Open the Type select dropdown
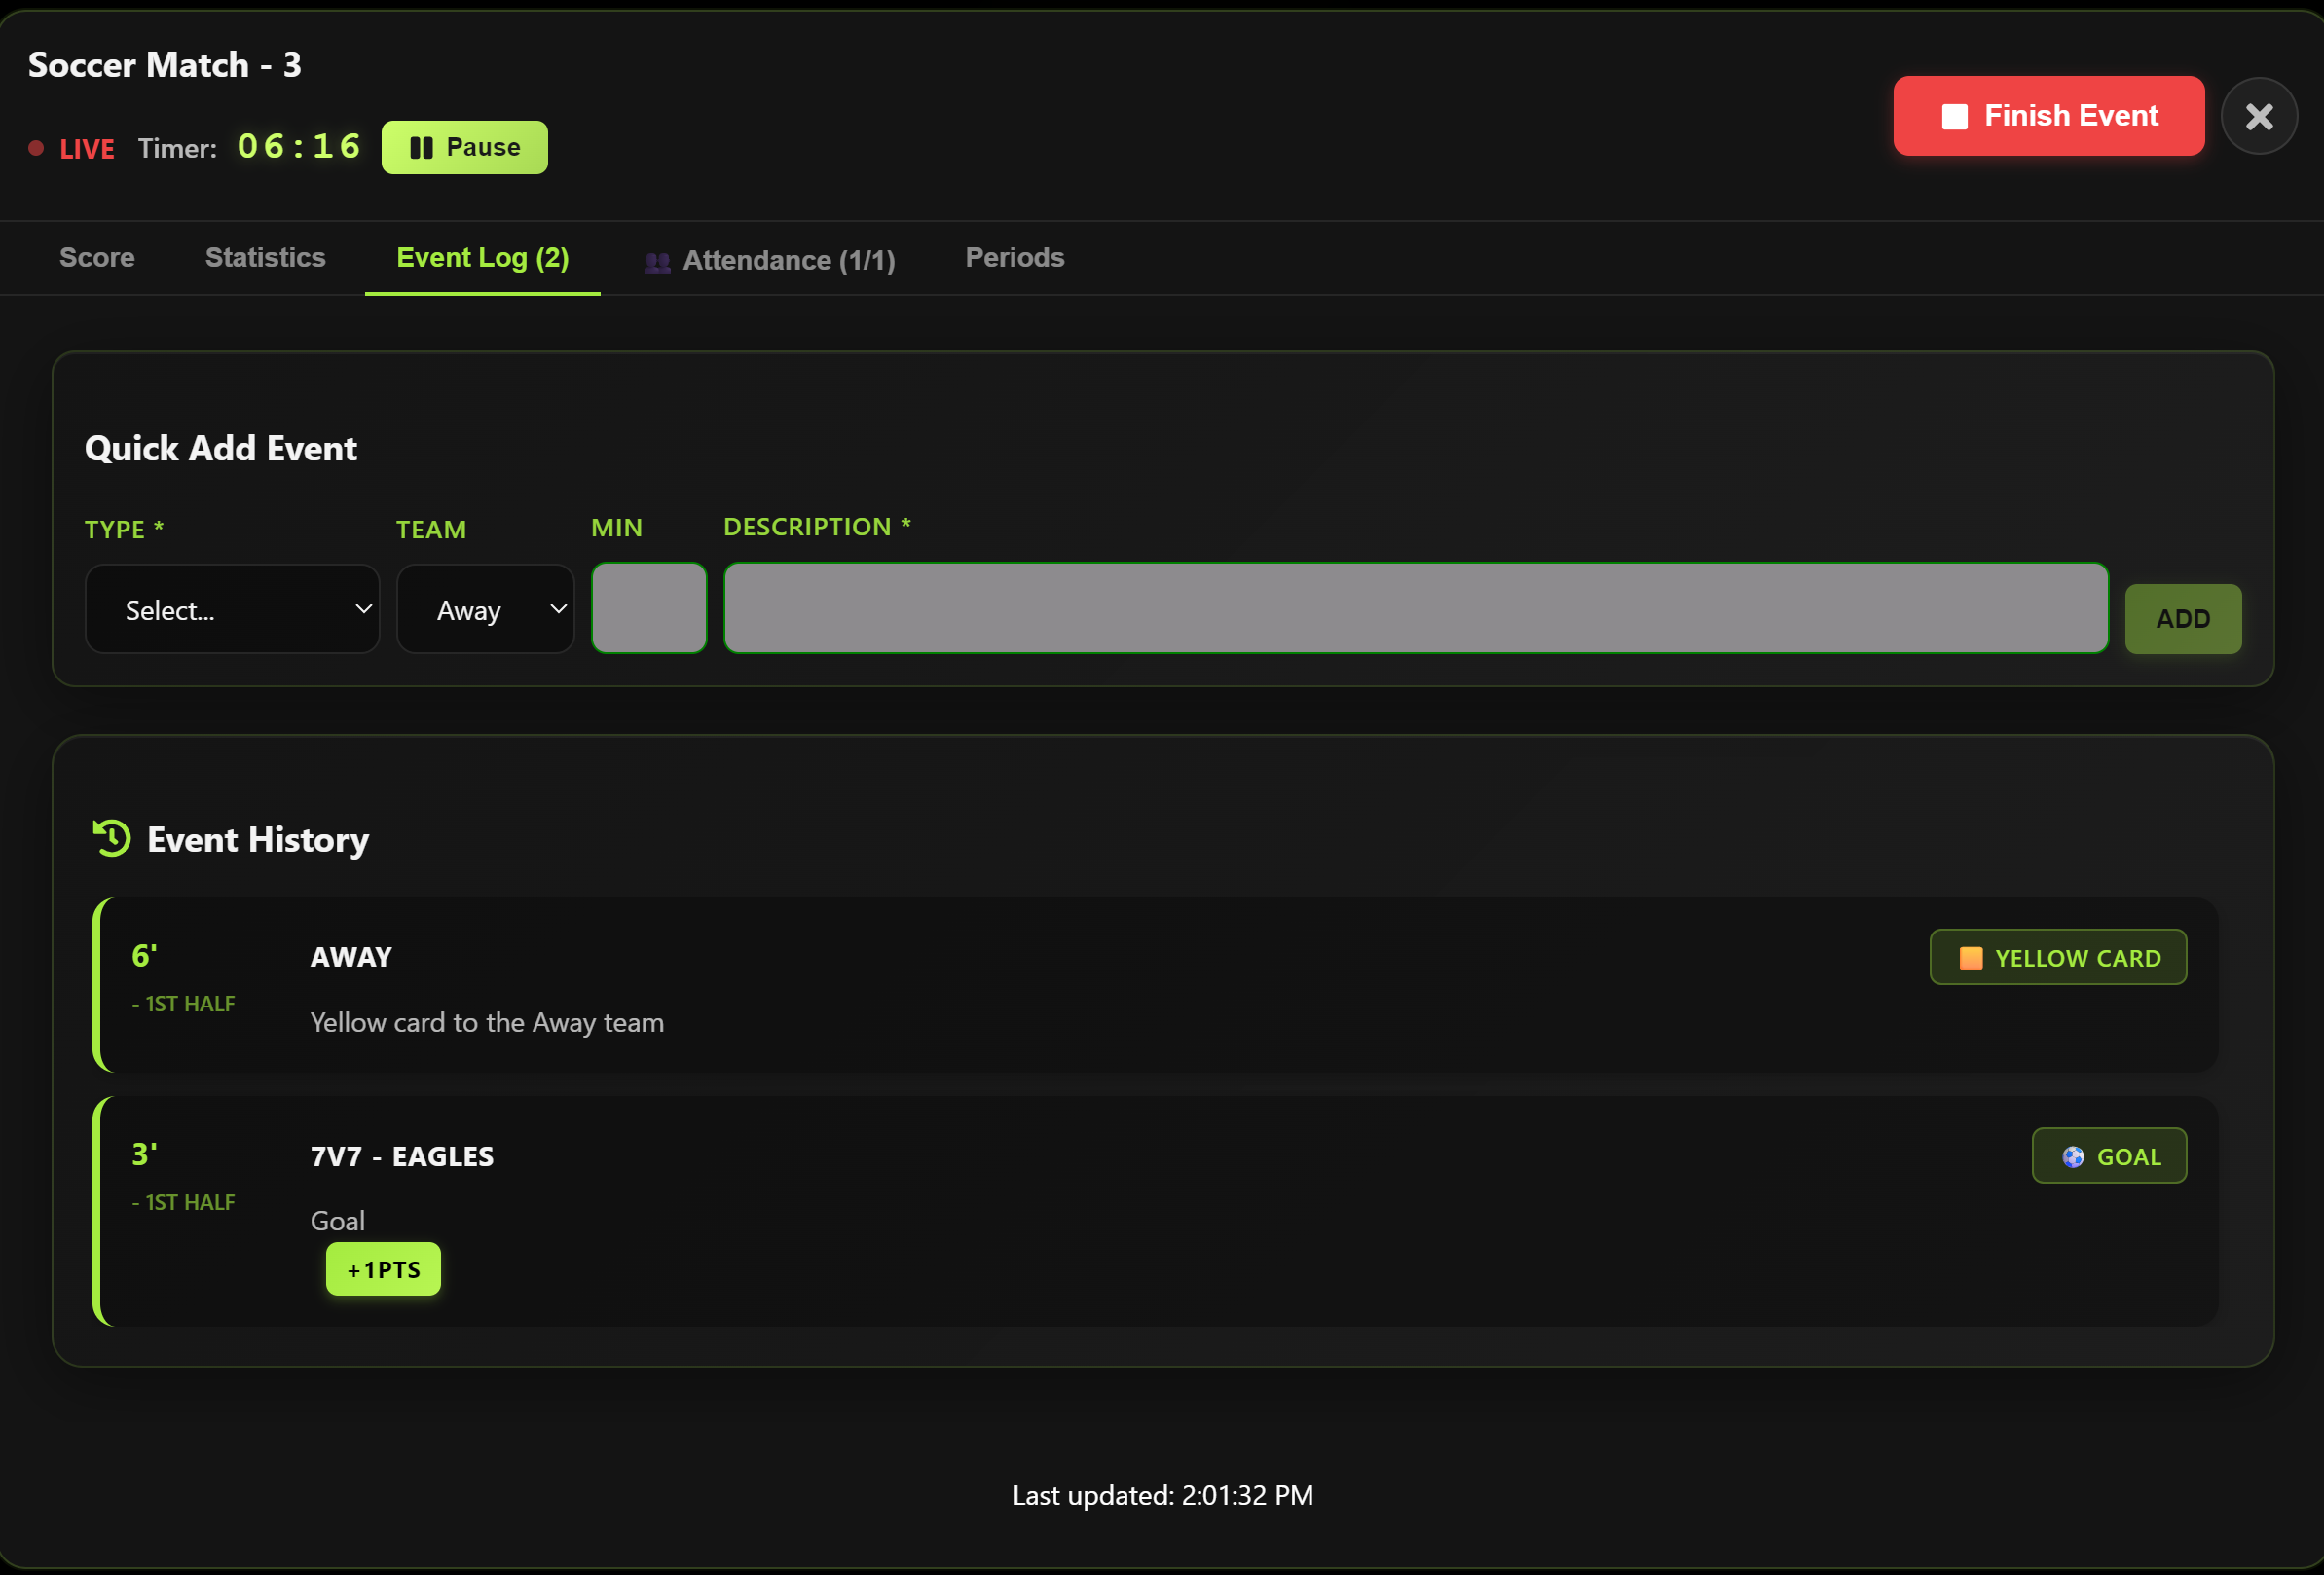Screen dimensions: 2324x1575 [232, 609]
